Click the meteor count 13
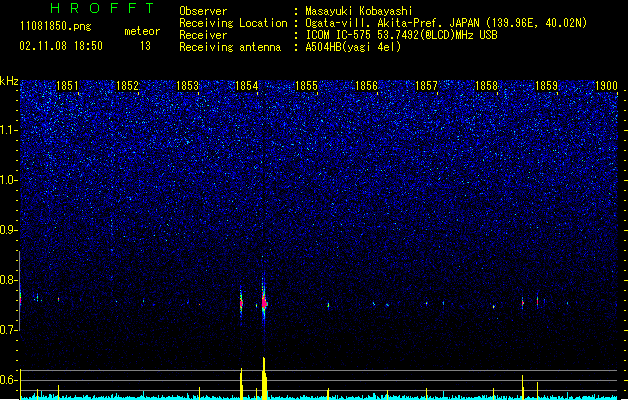The width and height of the screenshot is (629, 400). pyautogui.click(x=145, y=46)
